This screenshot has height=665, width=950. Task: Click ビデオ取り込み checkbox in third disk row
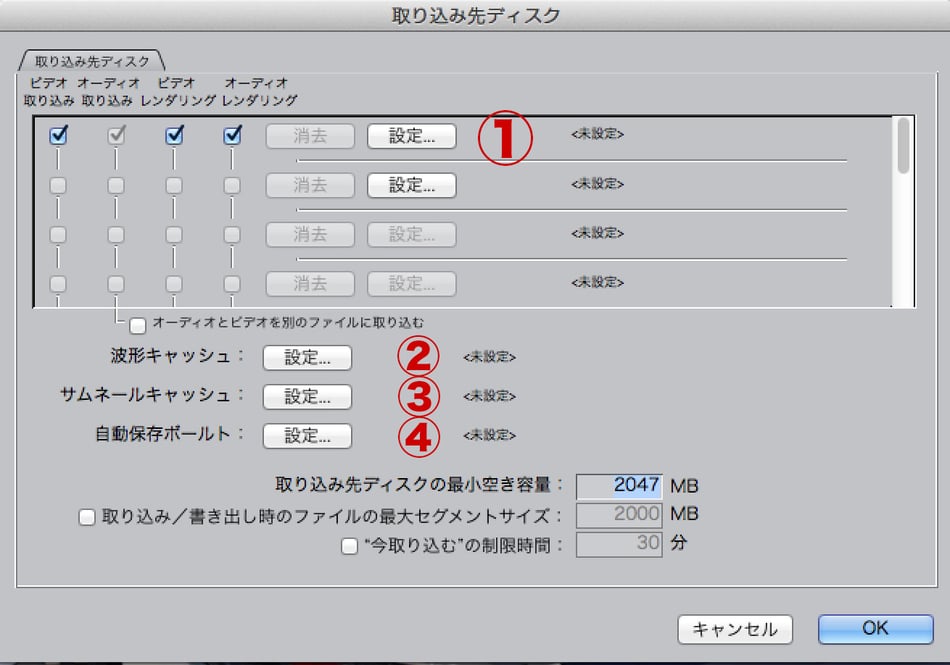[x=58, y=234]
